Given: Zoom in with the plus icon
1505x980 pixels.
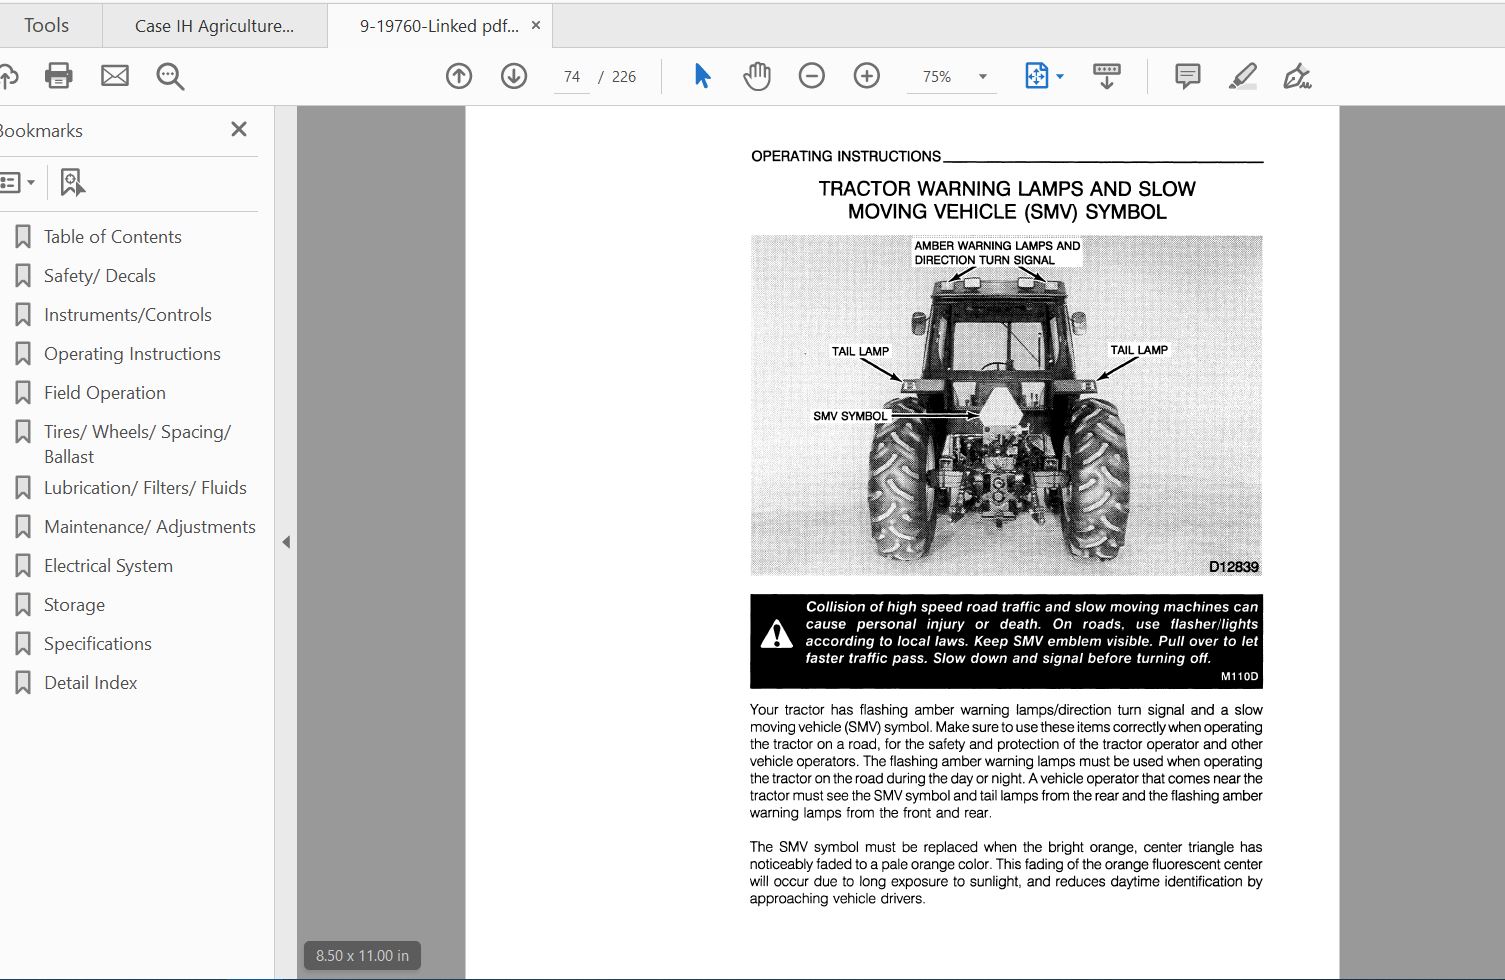Looking at the screenshot, I should pos(867,76).
